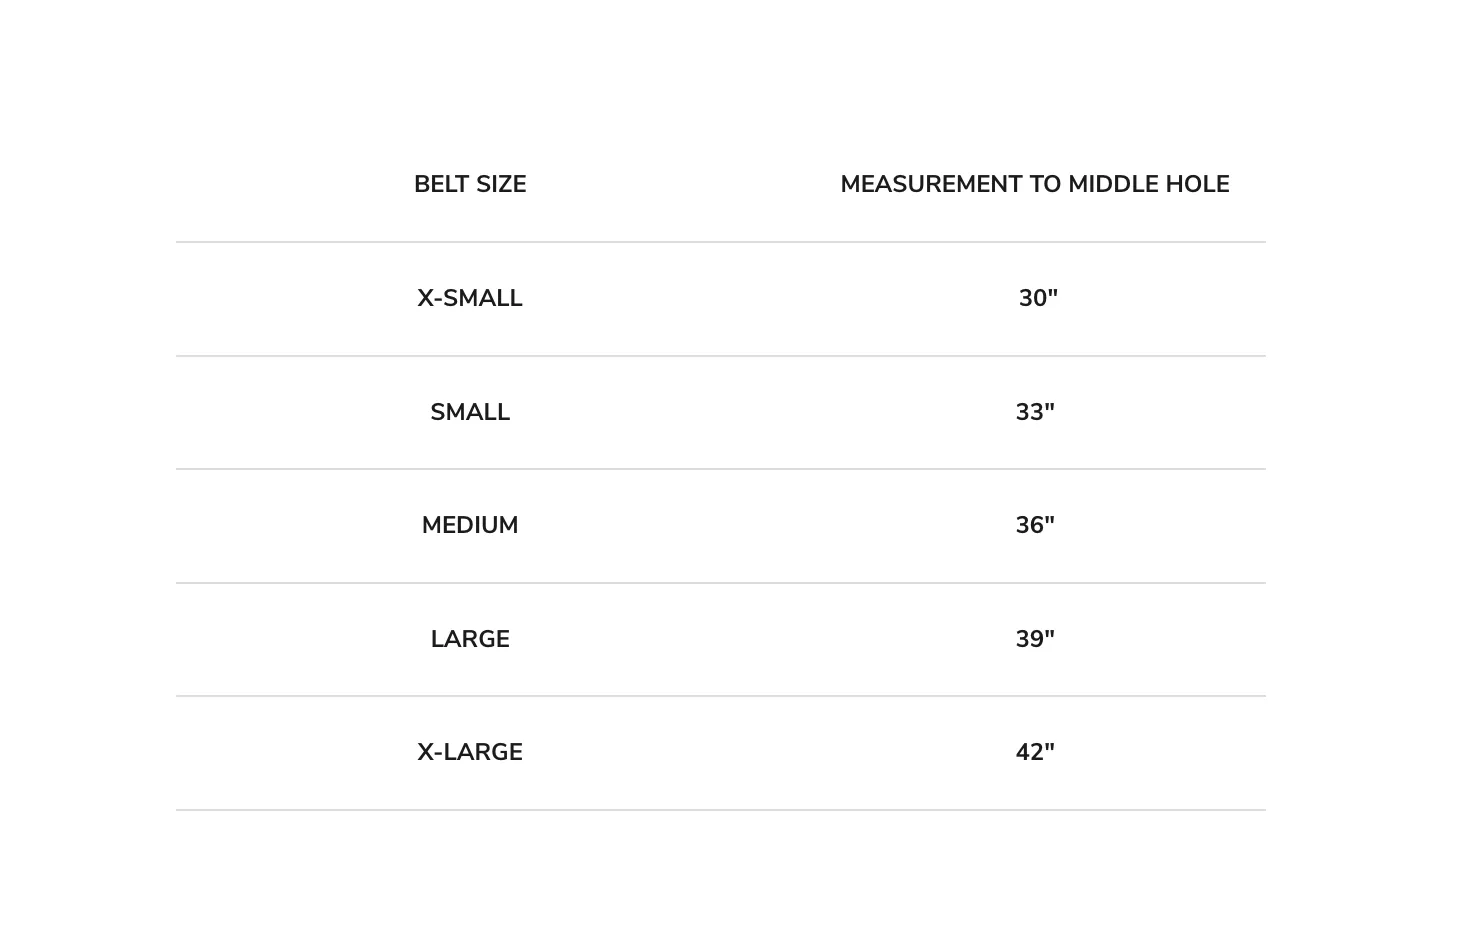Screen dimensions: 1460x940
Task: Click the divider line under the header row
Action: click(721, 242)
